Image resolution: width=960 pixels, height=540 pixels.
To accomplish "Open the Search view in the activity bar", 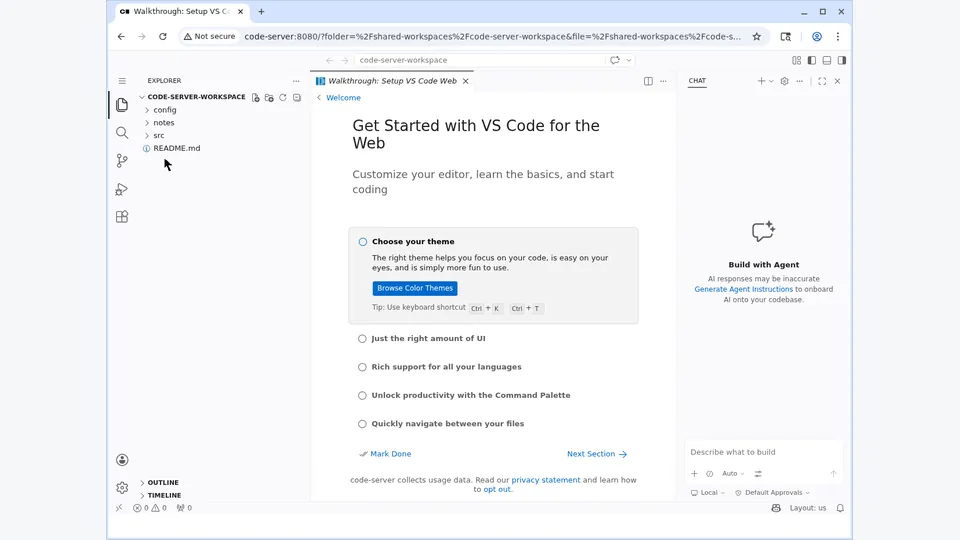I will coord(122,133).
